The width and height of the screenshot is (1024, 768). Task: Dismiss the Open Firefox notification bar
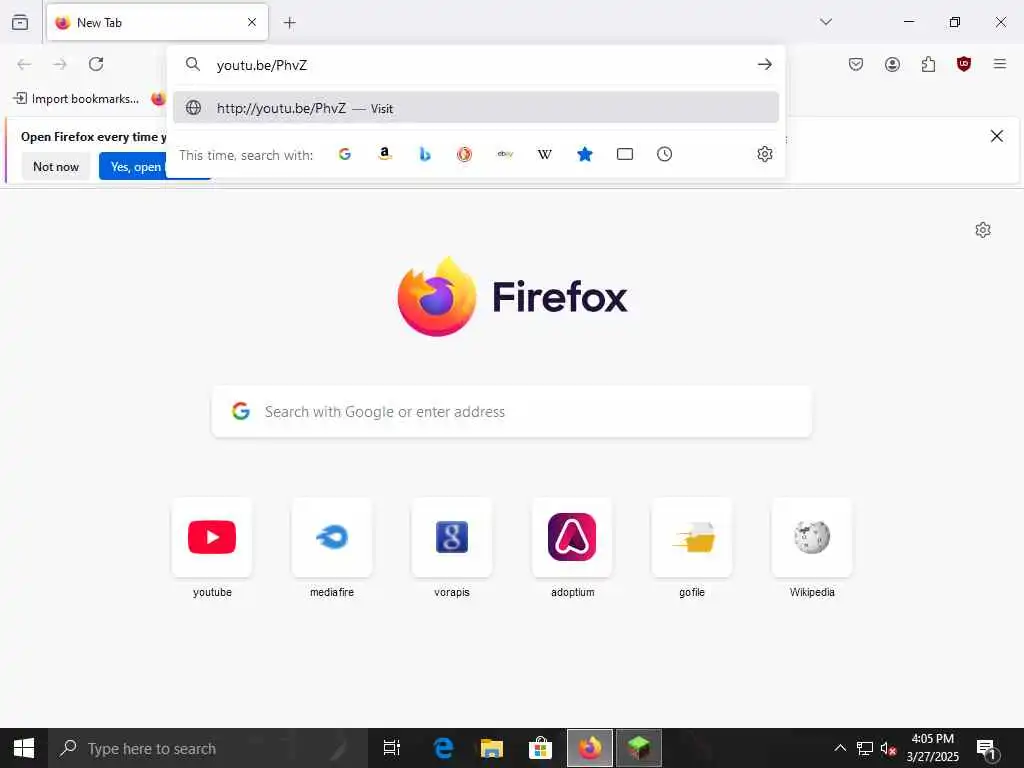point(997,136)
